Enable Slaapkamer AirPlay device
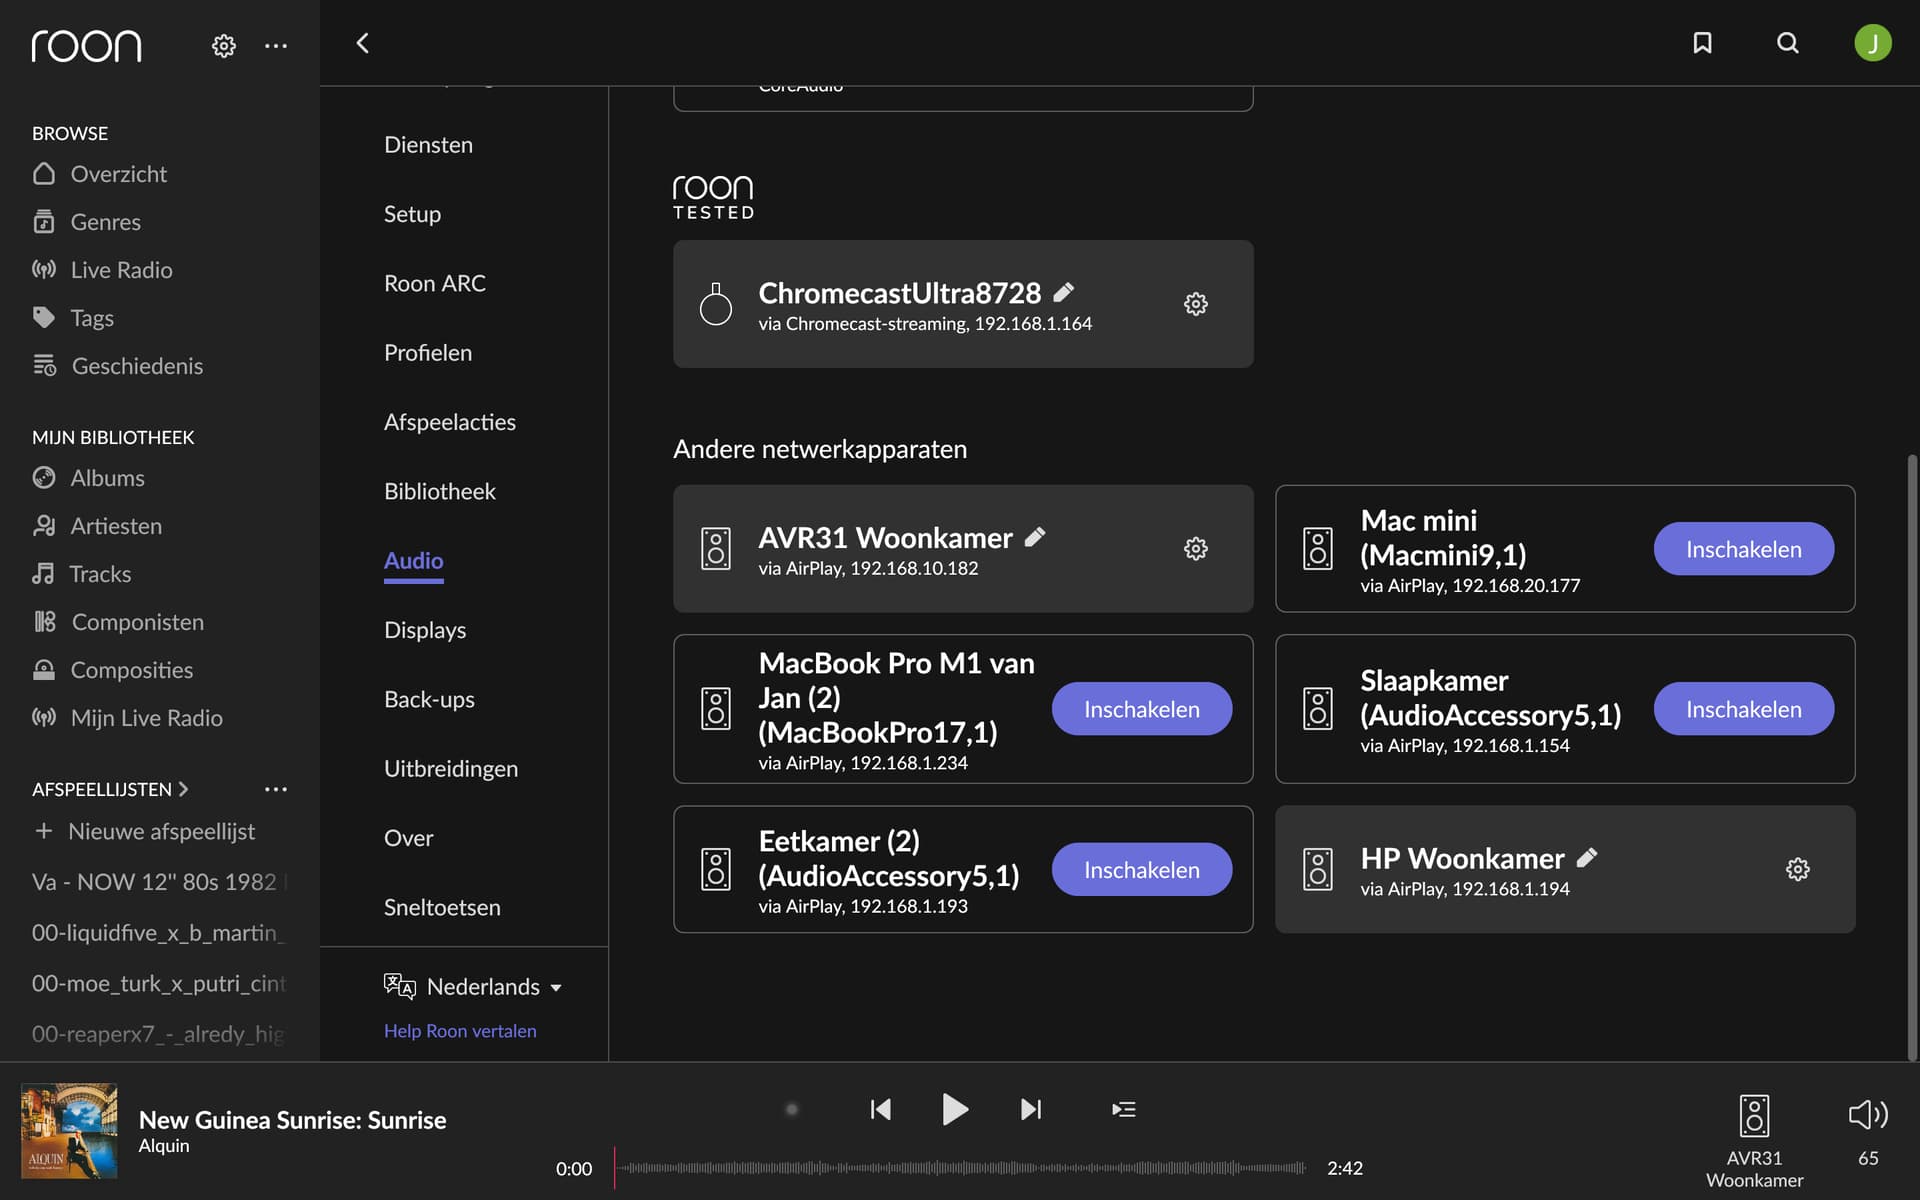Viewport: 1920px width, 1200px height. point(1743,709)
